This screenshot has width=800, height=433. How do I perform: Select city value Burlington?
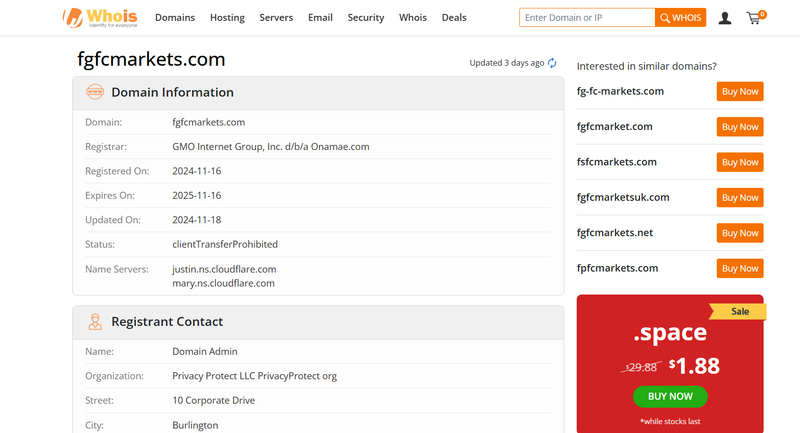pos(195,425)
